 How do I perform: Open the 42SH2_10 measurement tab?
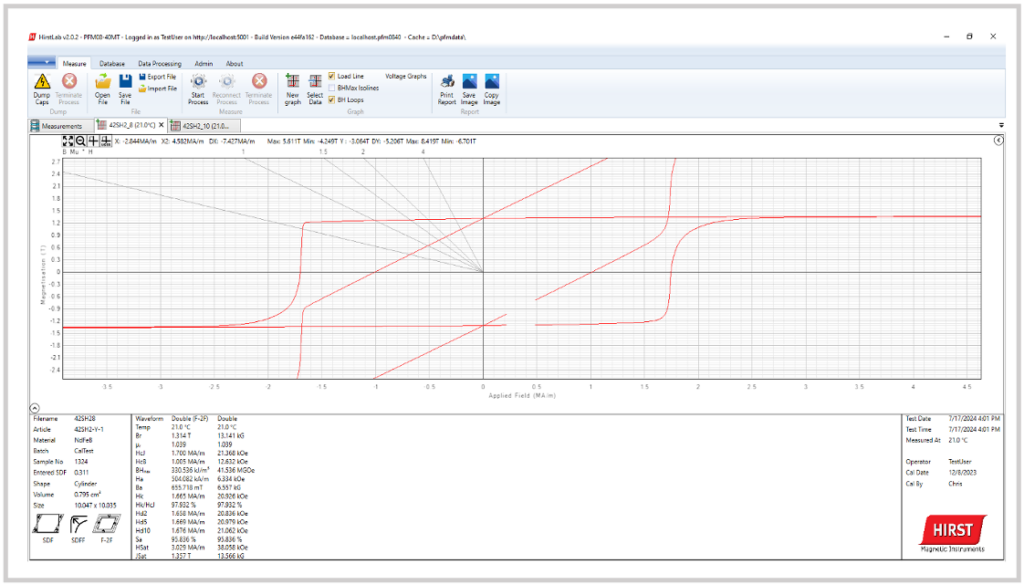202,126
